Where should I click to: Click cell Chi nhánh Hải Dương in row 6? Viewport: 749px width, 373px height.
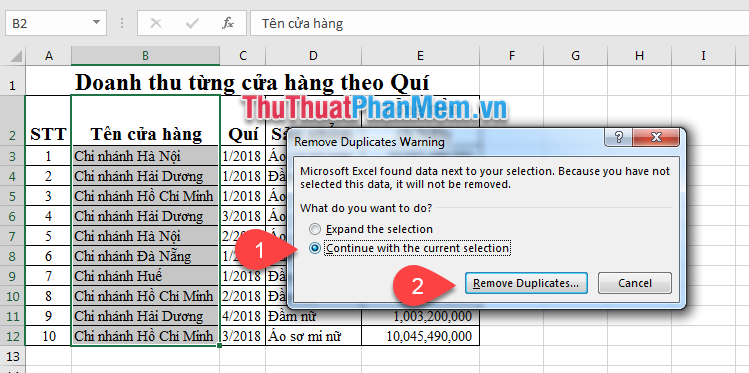point(146,216)
